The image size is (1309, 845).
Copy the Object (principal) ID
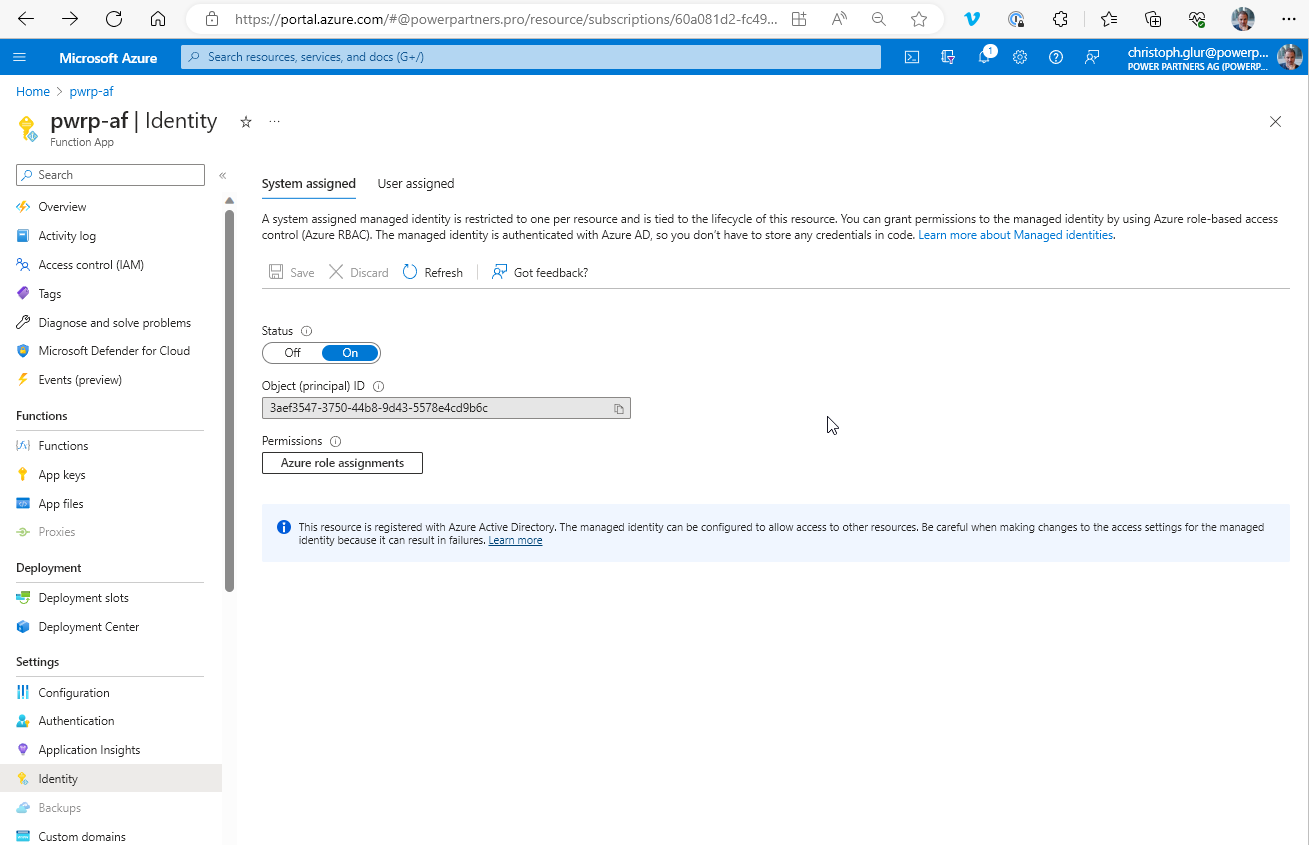(x=619, y=408)
